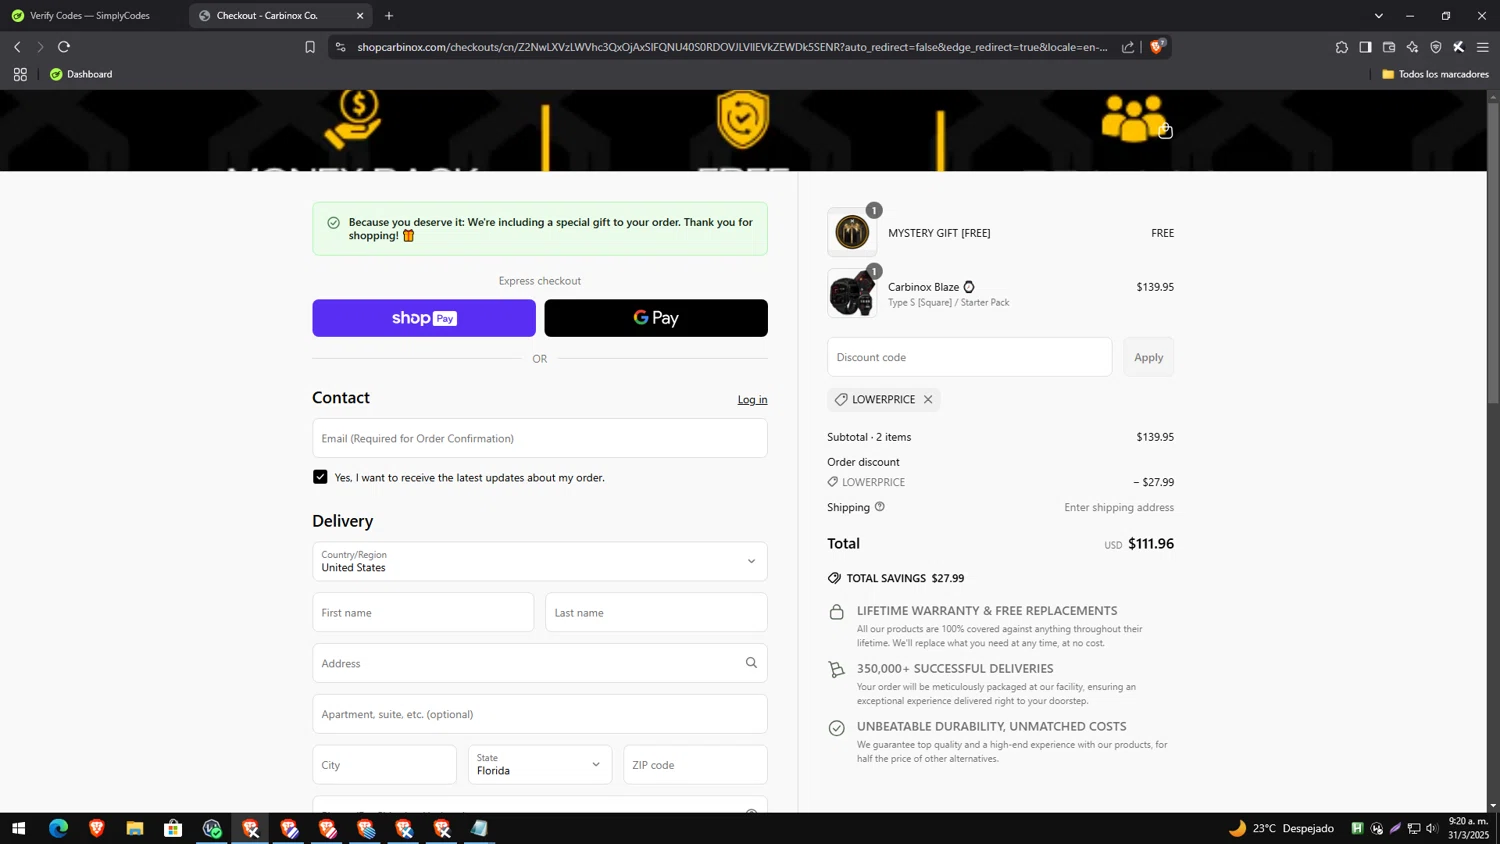The image size is (1500, 844).
Task: Click the Mystery Gift product thumbnail
Action: (852, 233)
